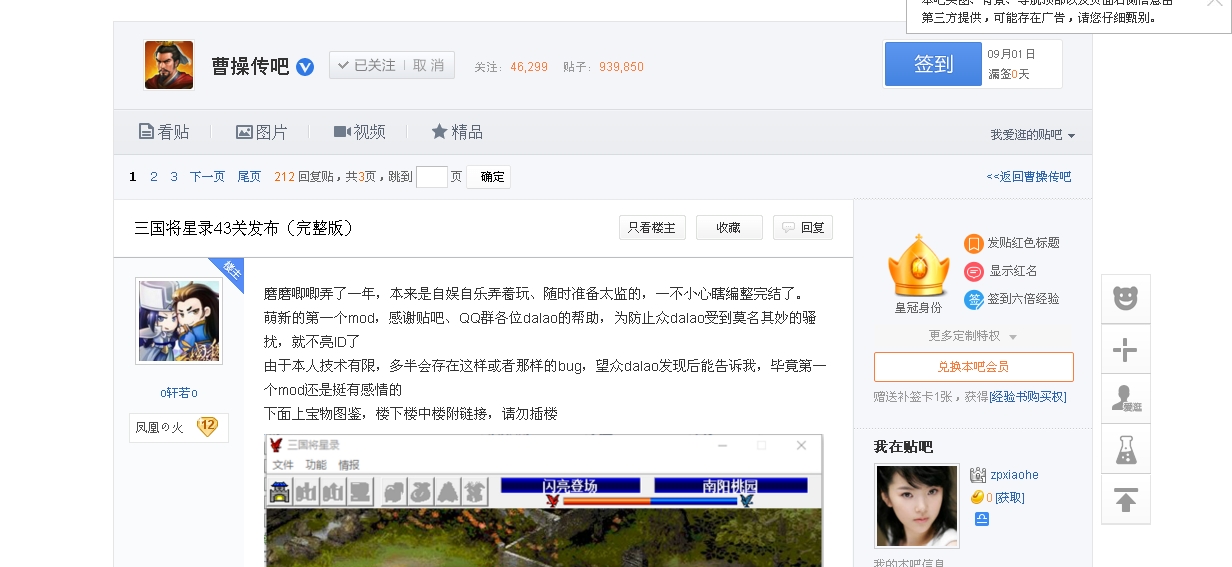
Task: Click the poster 0轩若0 avatar image
Action: point(179,321)
